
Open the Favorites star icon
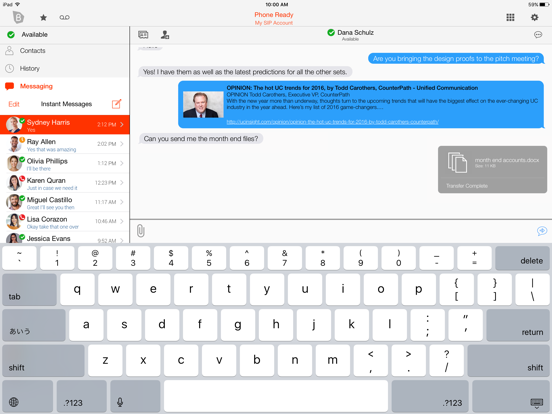click(43, 17)
